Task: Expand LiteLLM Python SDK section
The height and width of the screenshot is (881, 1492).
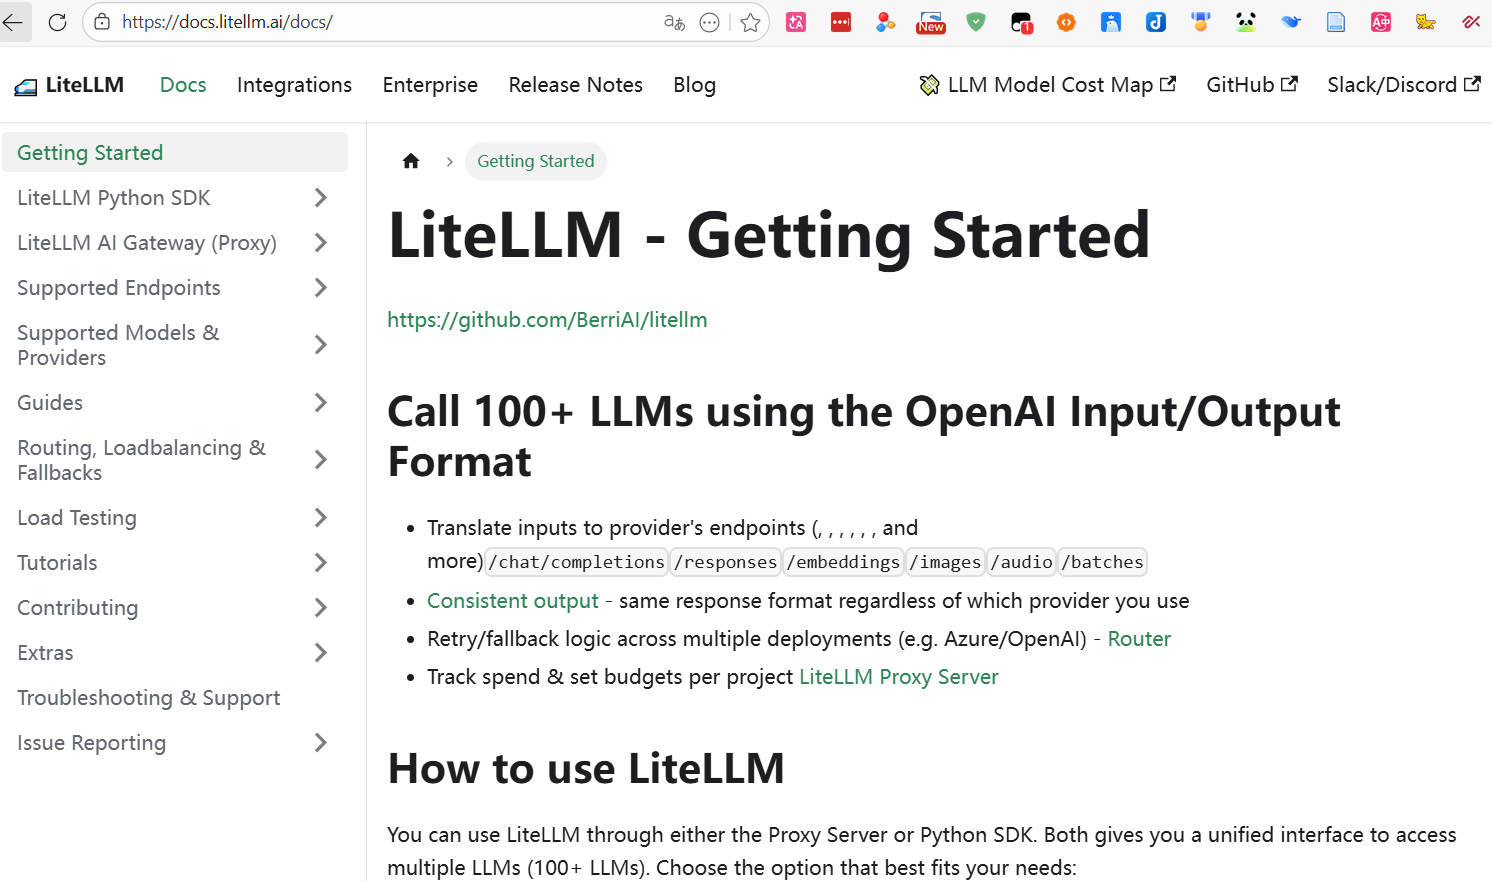Action: point(320,198)
